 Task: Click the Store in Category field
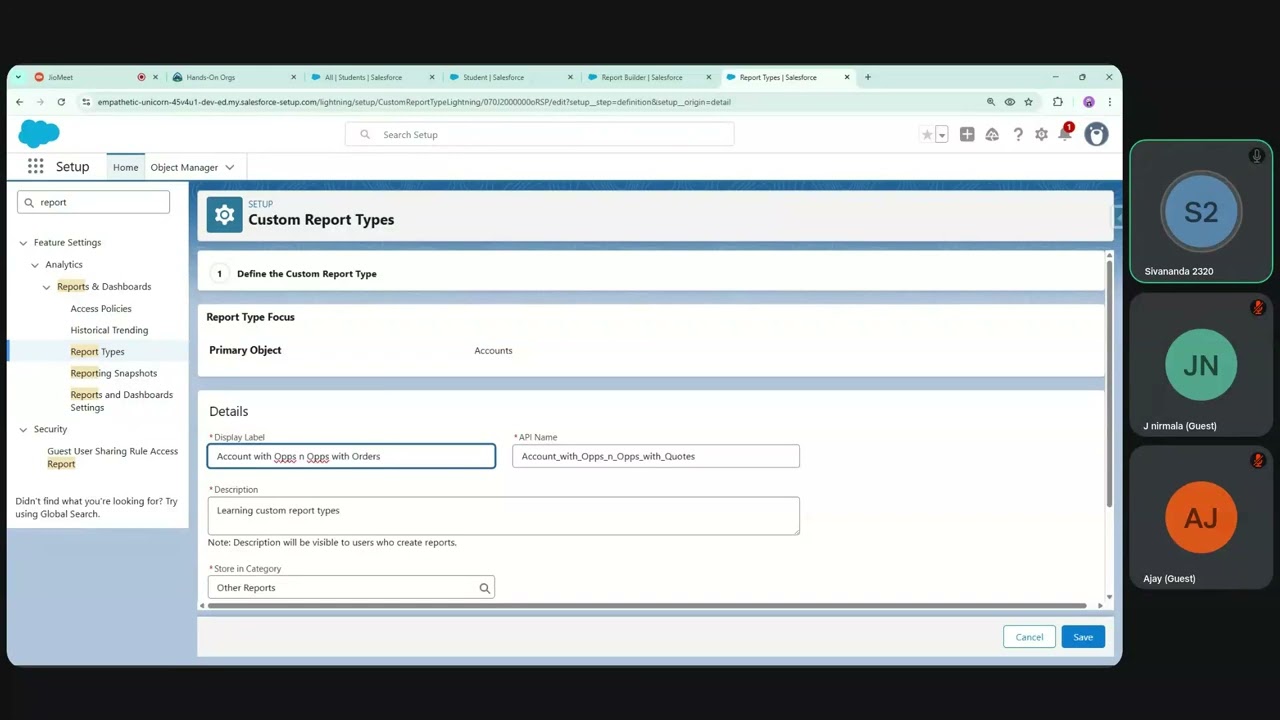click(351, 588)
